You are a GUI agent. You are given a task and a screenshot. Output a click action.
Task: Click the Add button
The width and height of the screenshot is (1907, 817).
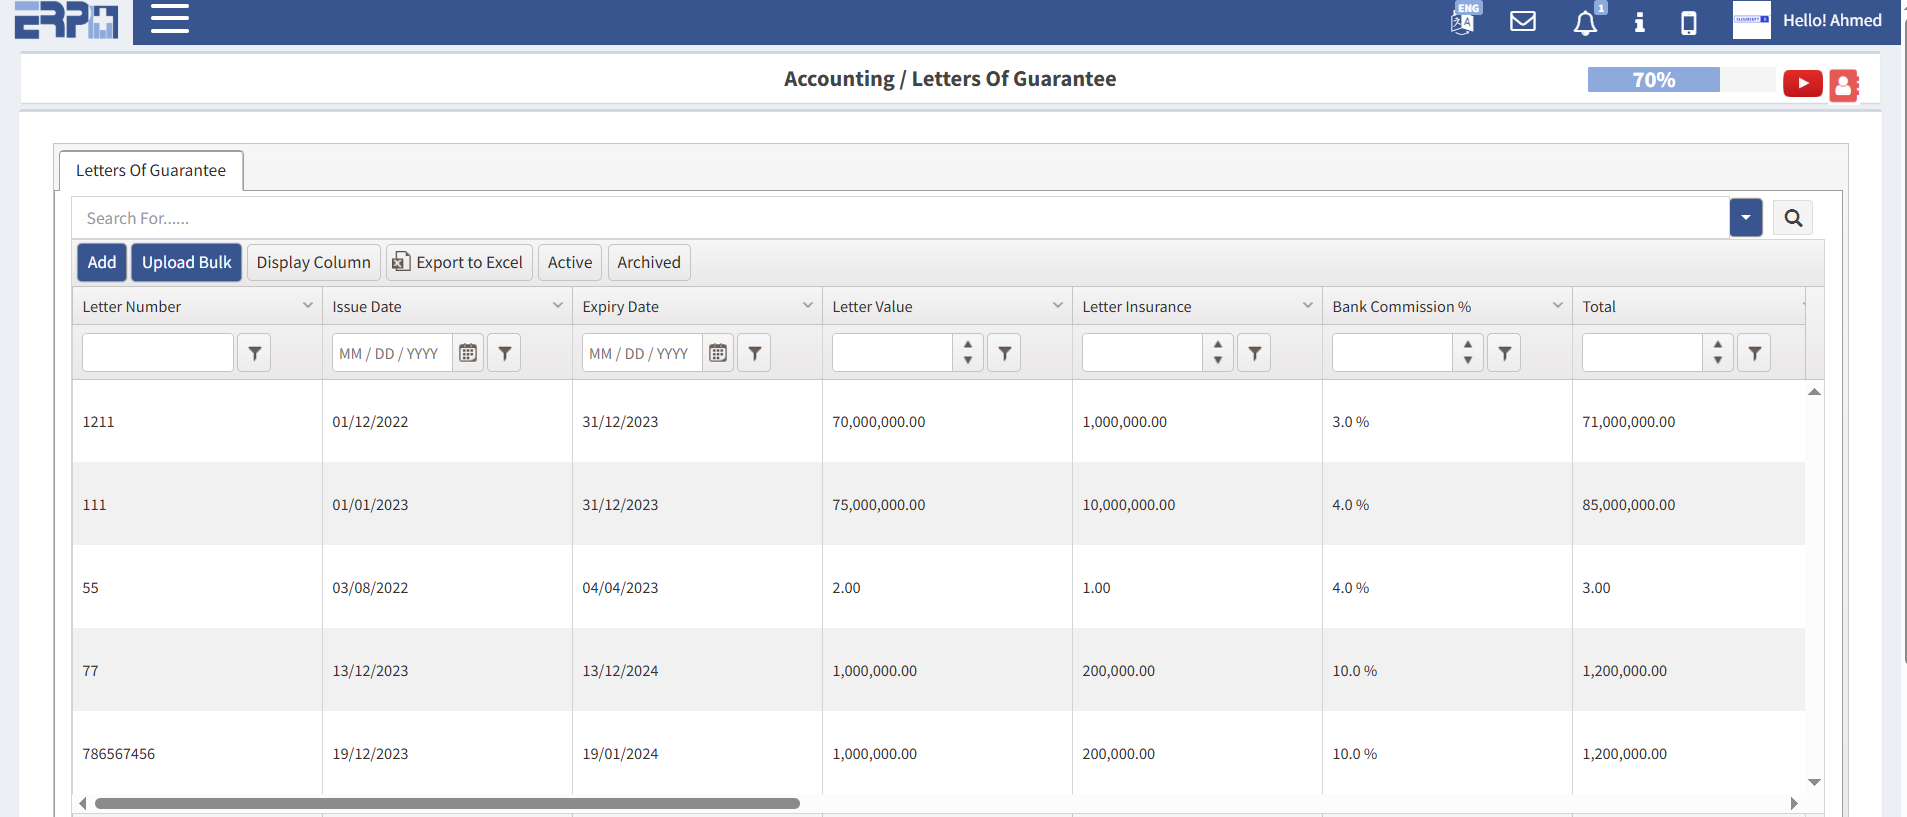click(x=102, y=263)
